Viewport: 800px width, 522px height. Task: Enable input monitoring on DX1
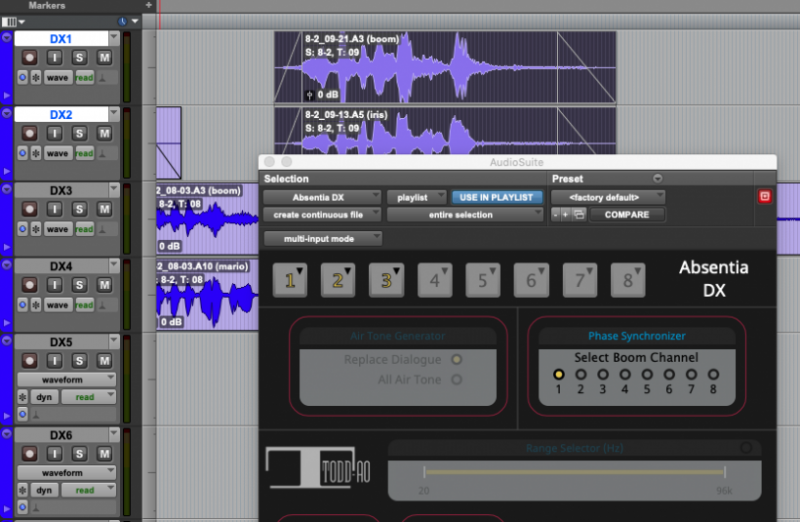(54, 58)
